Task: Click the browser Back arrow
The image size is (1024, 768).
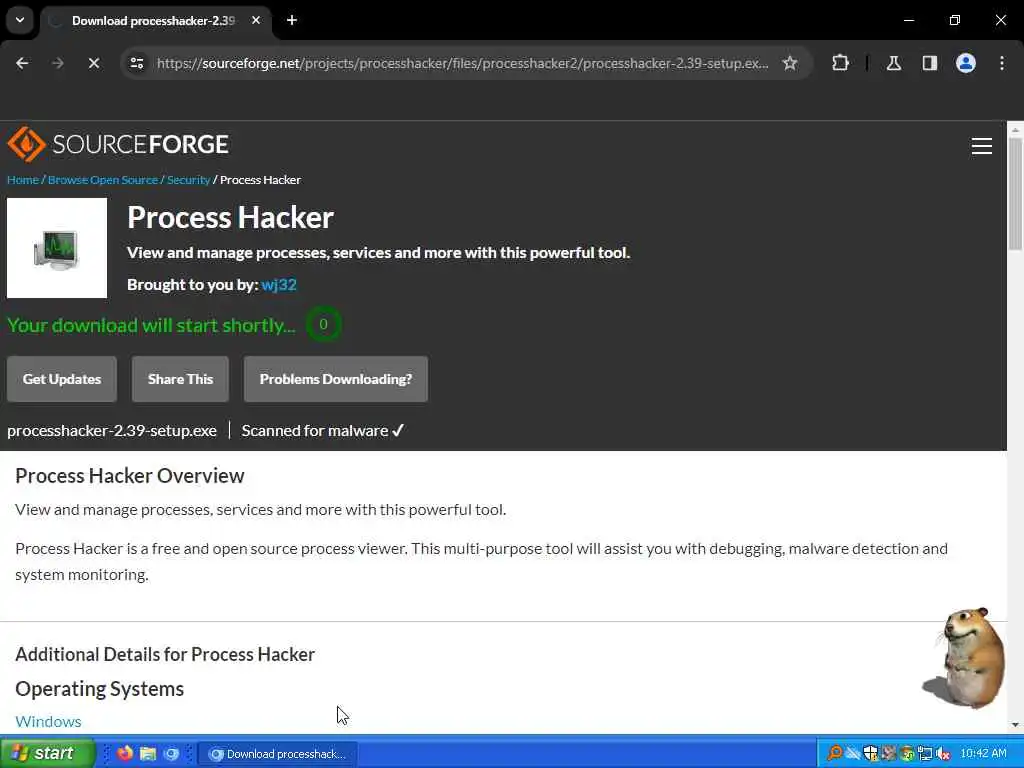Action: [22, 63]
